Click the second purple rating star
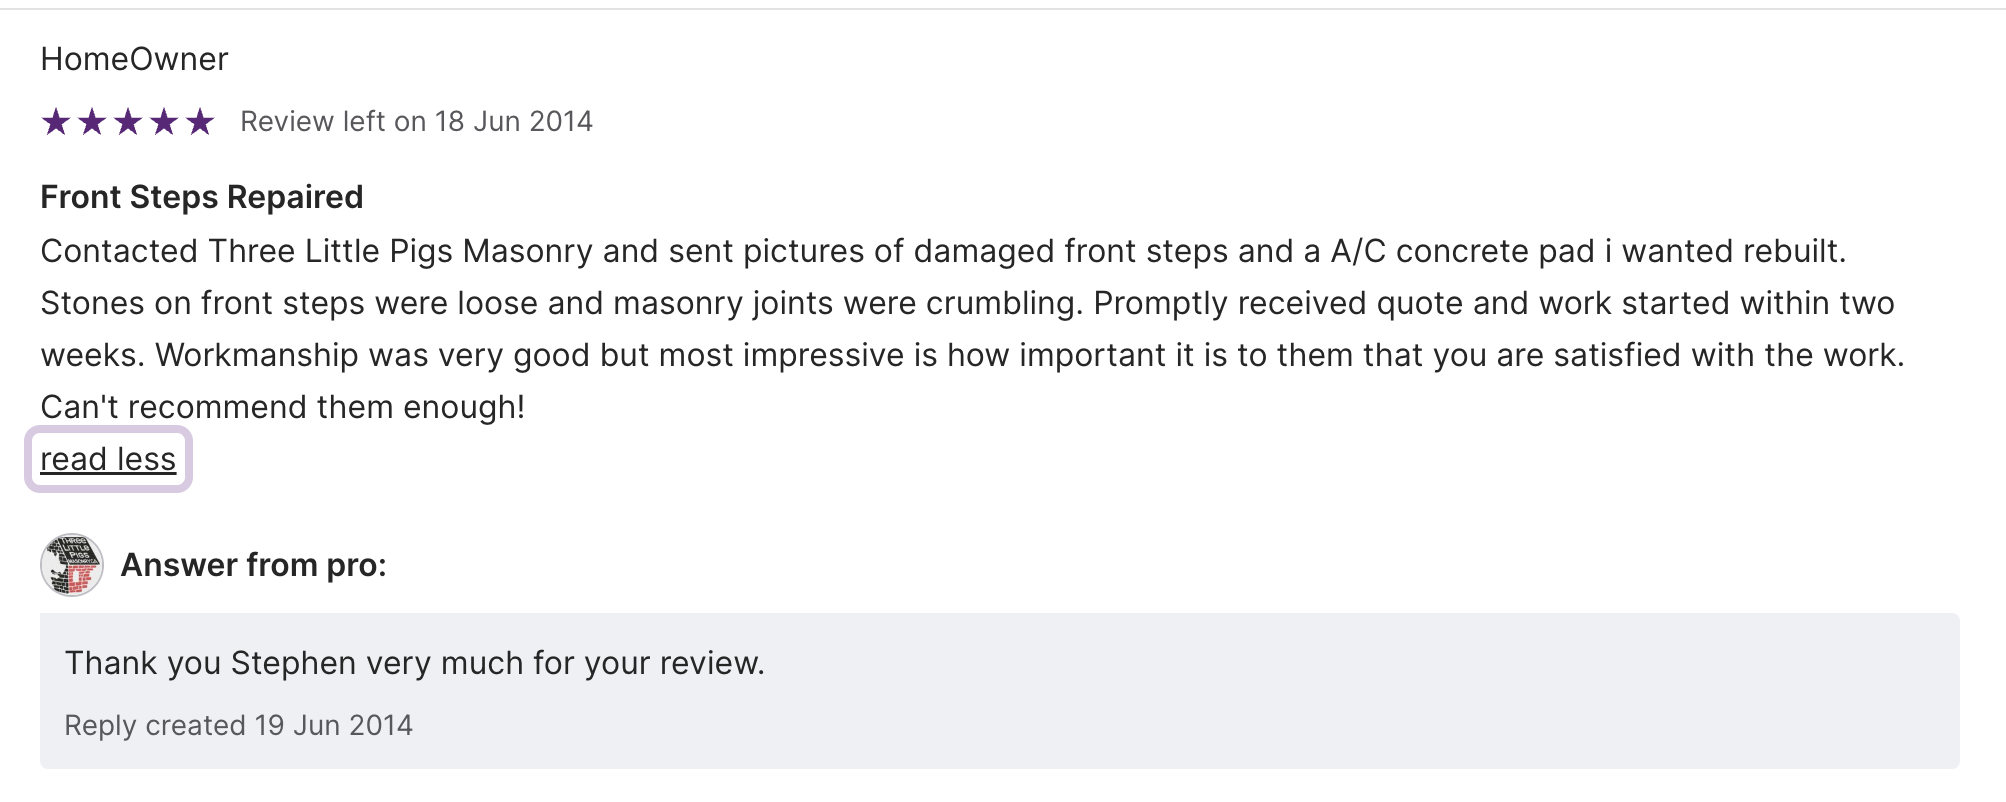This screenshot has width=2006, height=802. pos(92,122)
